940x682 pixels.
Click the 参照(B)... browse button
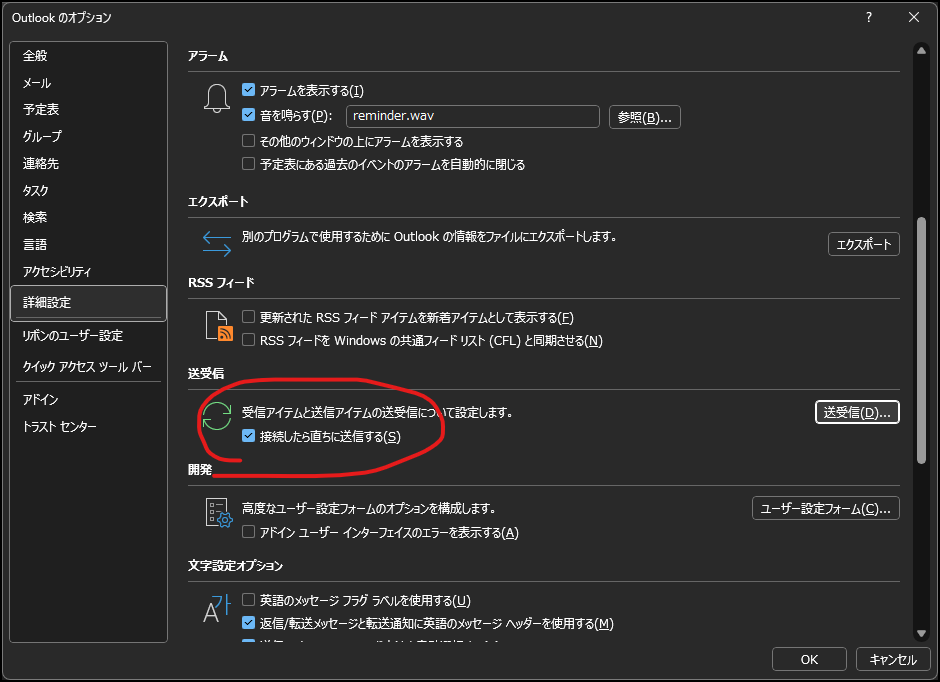tap(644, 117)
